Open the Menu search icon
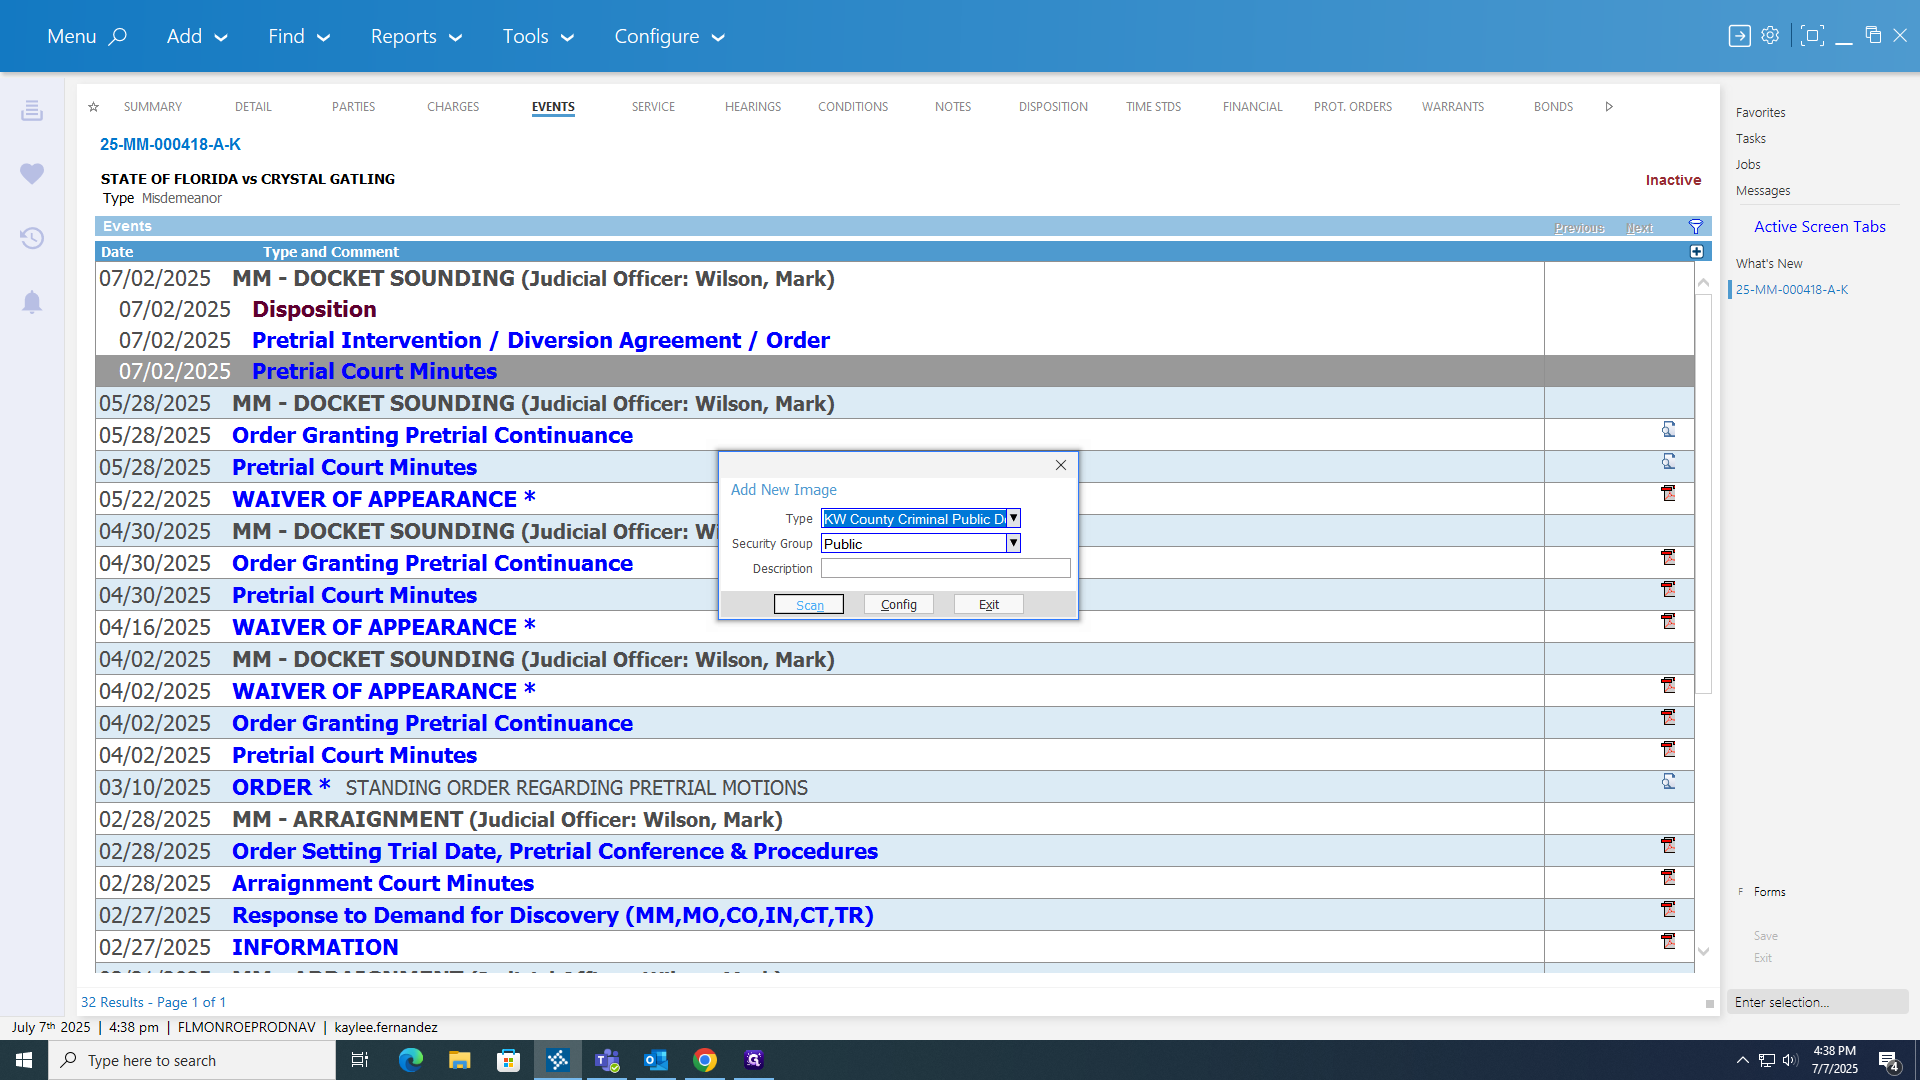Image resolution: width=1920 pixels, height=1080 pixels. click(117, 36)
